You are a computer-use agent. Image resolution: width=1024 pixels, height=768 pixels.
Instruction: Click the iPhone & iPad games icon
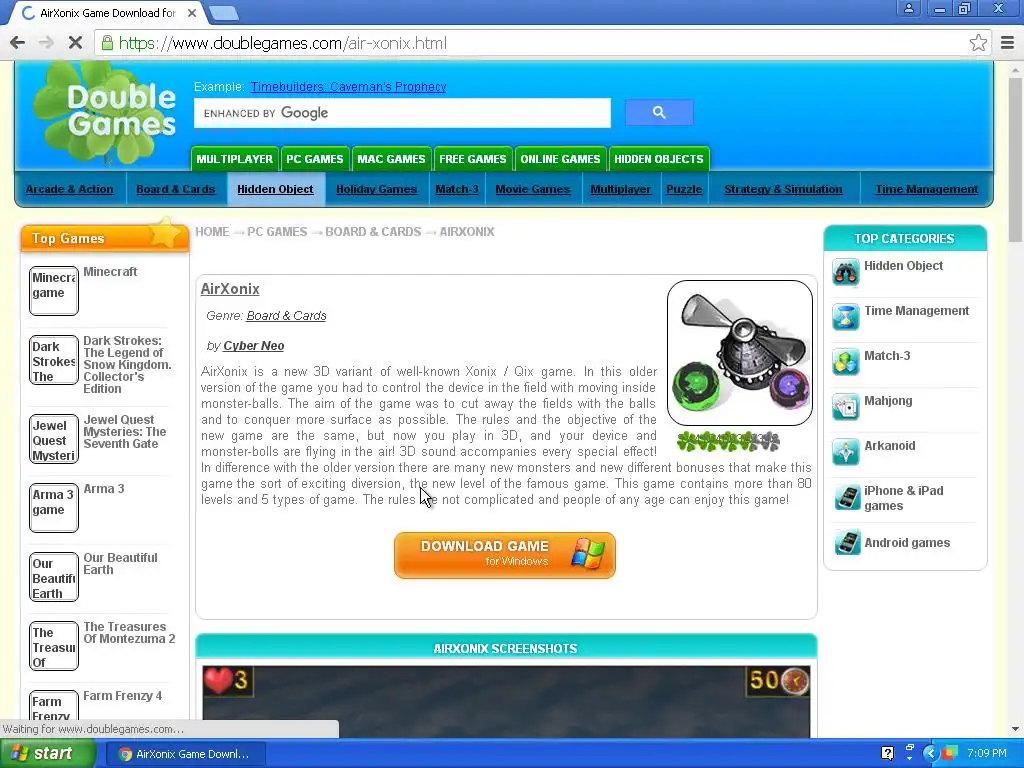coord(847,498)
